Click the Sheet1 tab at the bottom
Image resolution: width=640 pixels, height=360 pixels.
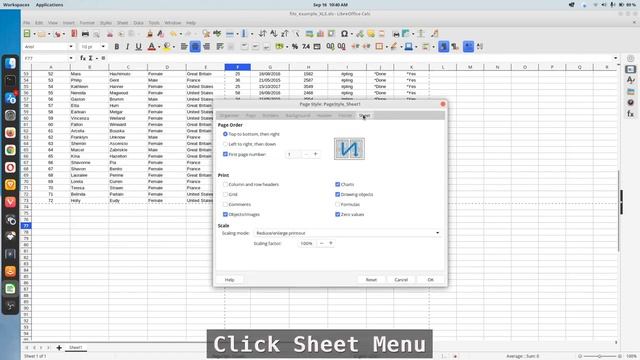pyautogui.click(x=76, y=347)
